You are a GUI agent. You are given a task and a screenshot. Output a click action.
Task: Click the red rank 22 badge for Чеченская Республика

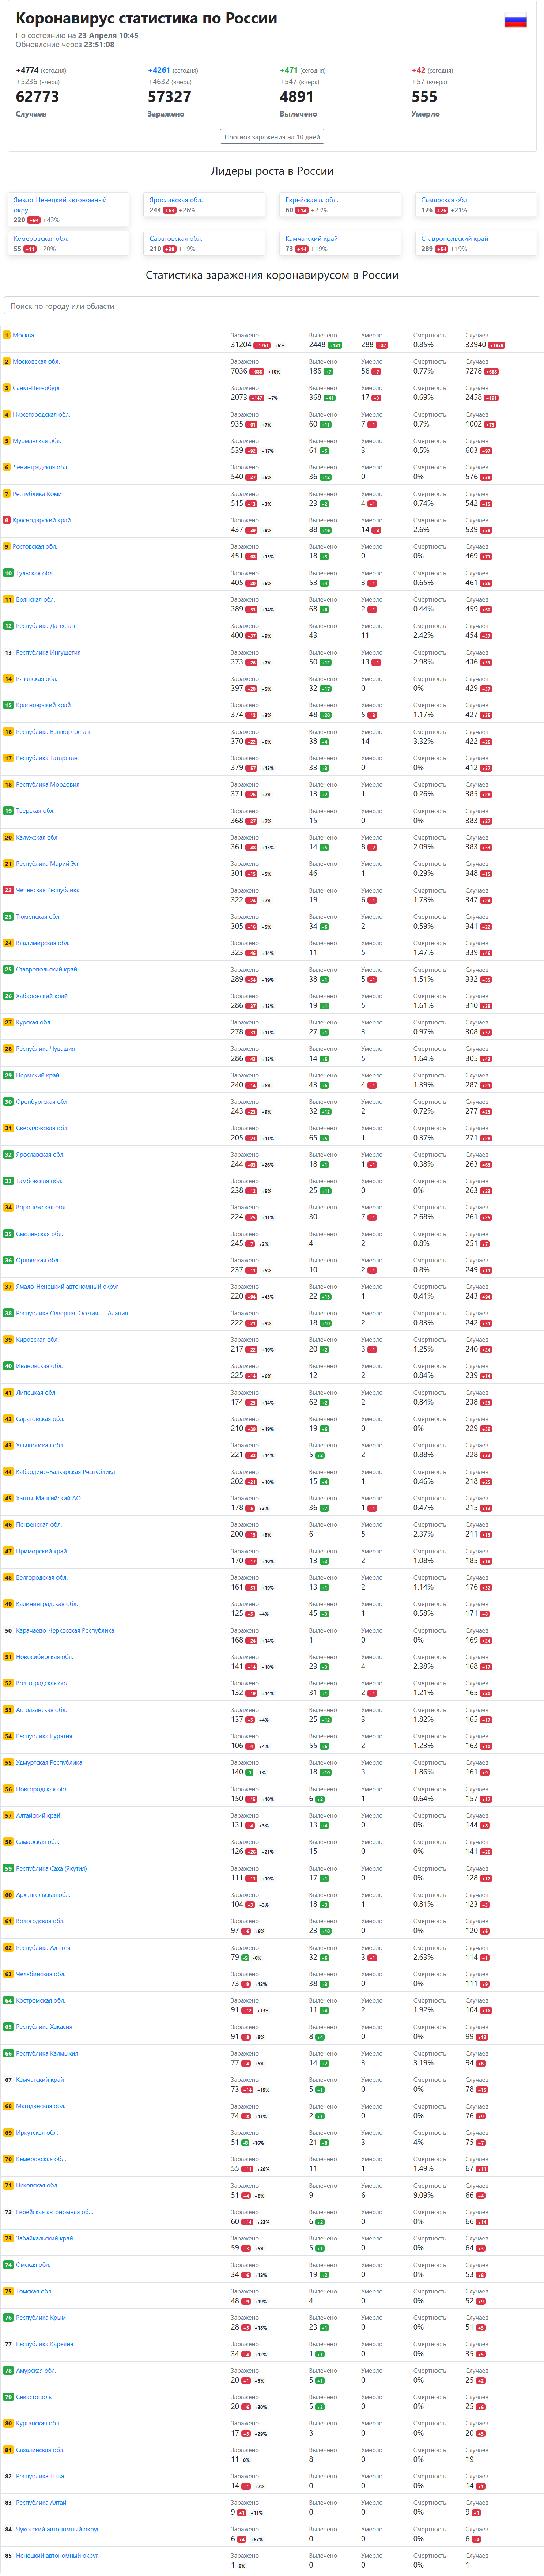8,890
